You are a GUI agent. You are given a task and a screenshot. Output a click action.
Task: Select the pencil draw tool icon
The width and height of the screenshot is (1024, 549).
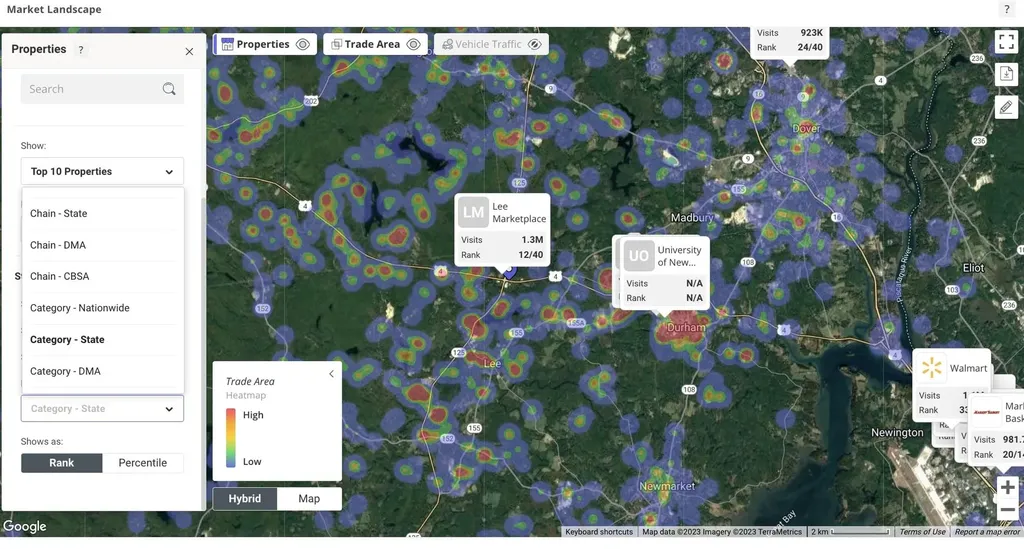click(x=1006, y=107)
